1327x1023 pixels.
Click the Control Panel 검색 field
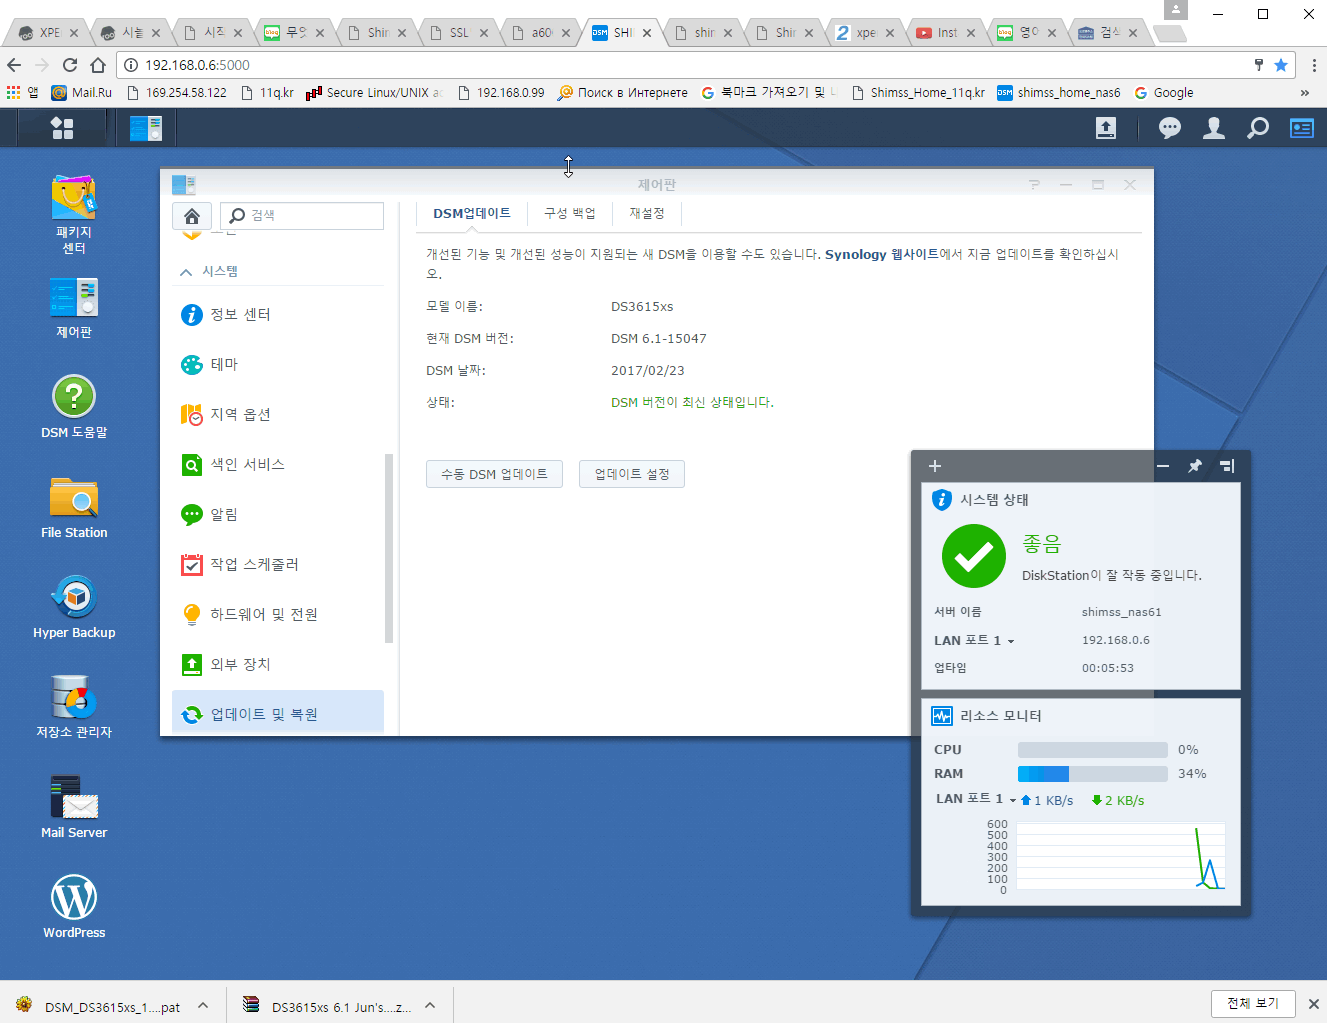[302, 215]
